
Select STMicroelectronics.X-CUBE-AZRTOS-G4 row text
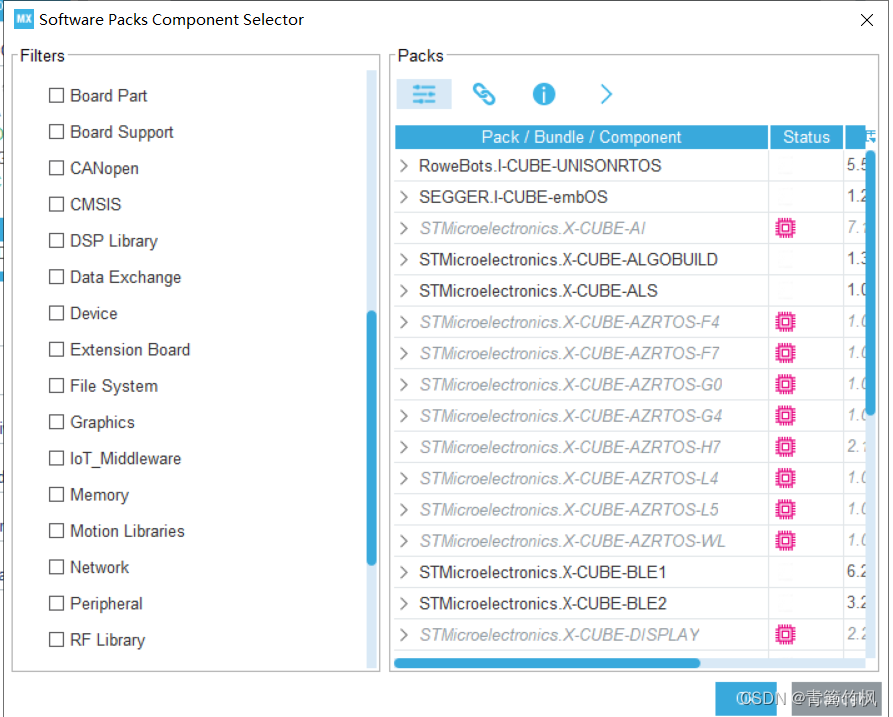click(x=571, y=416)
